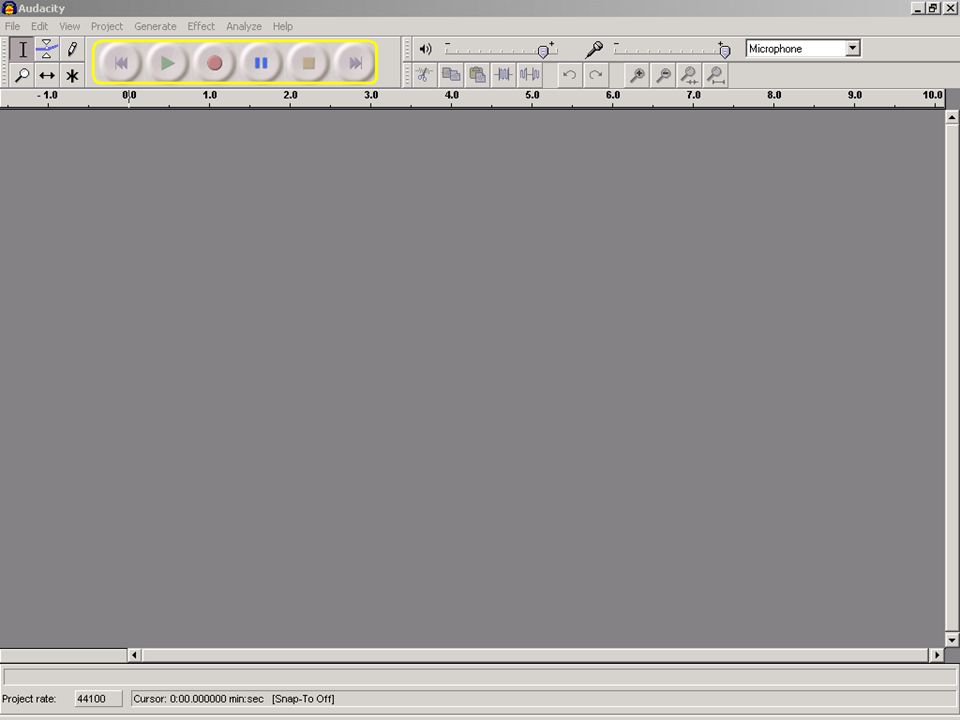Click the Audacity title bar icon
The width and height of the screenshot is (960, 720).
point(9,8)
